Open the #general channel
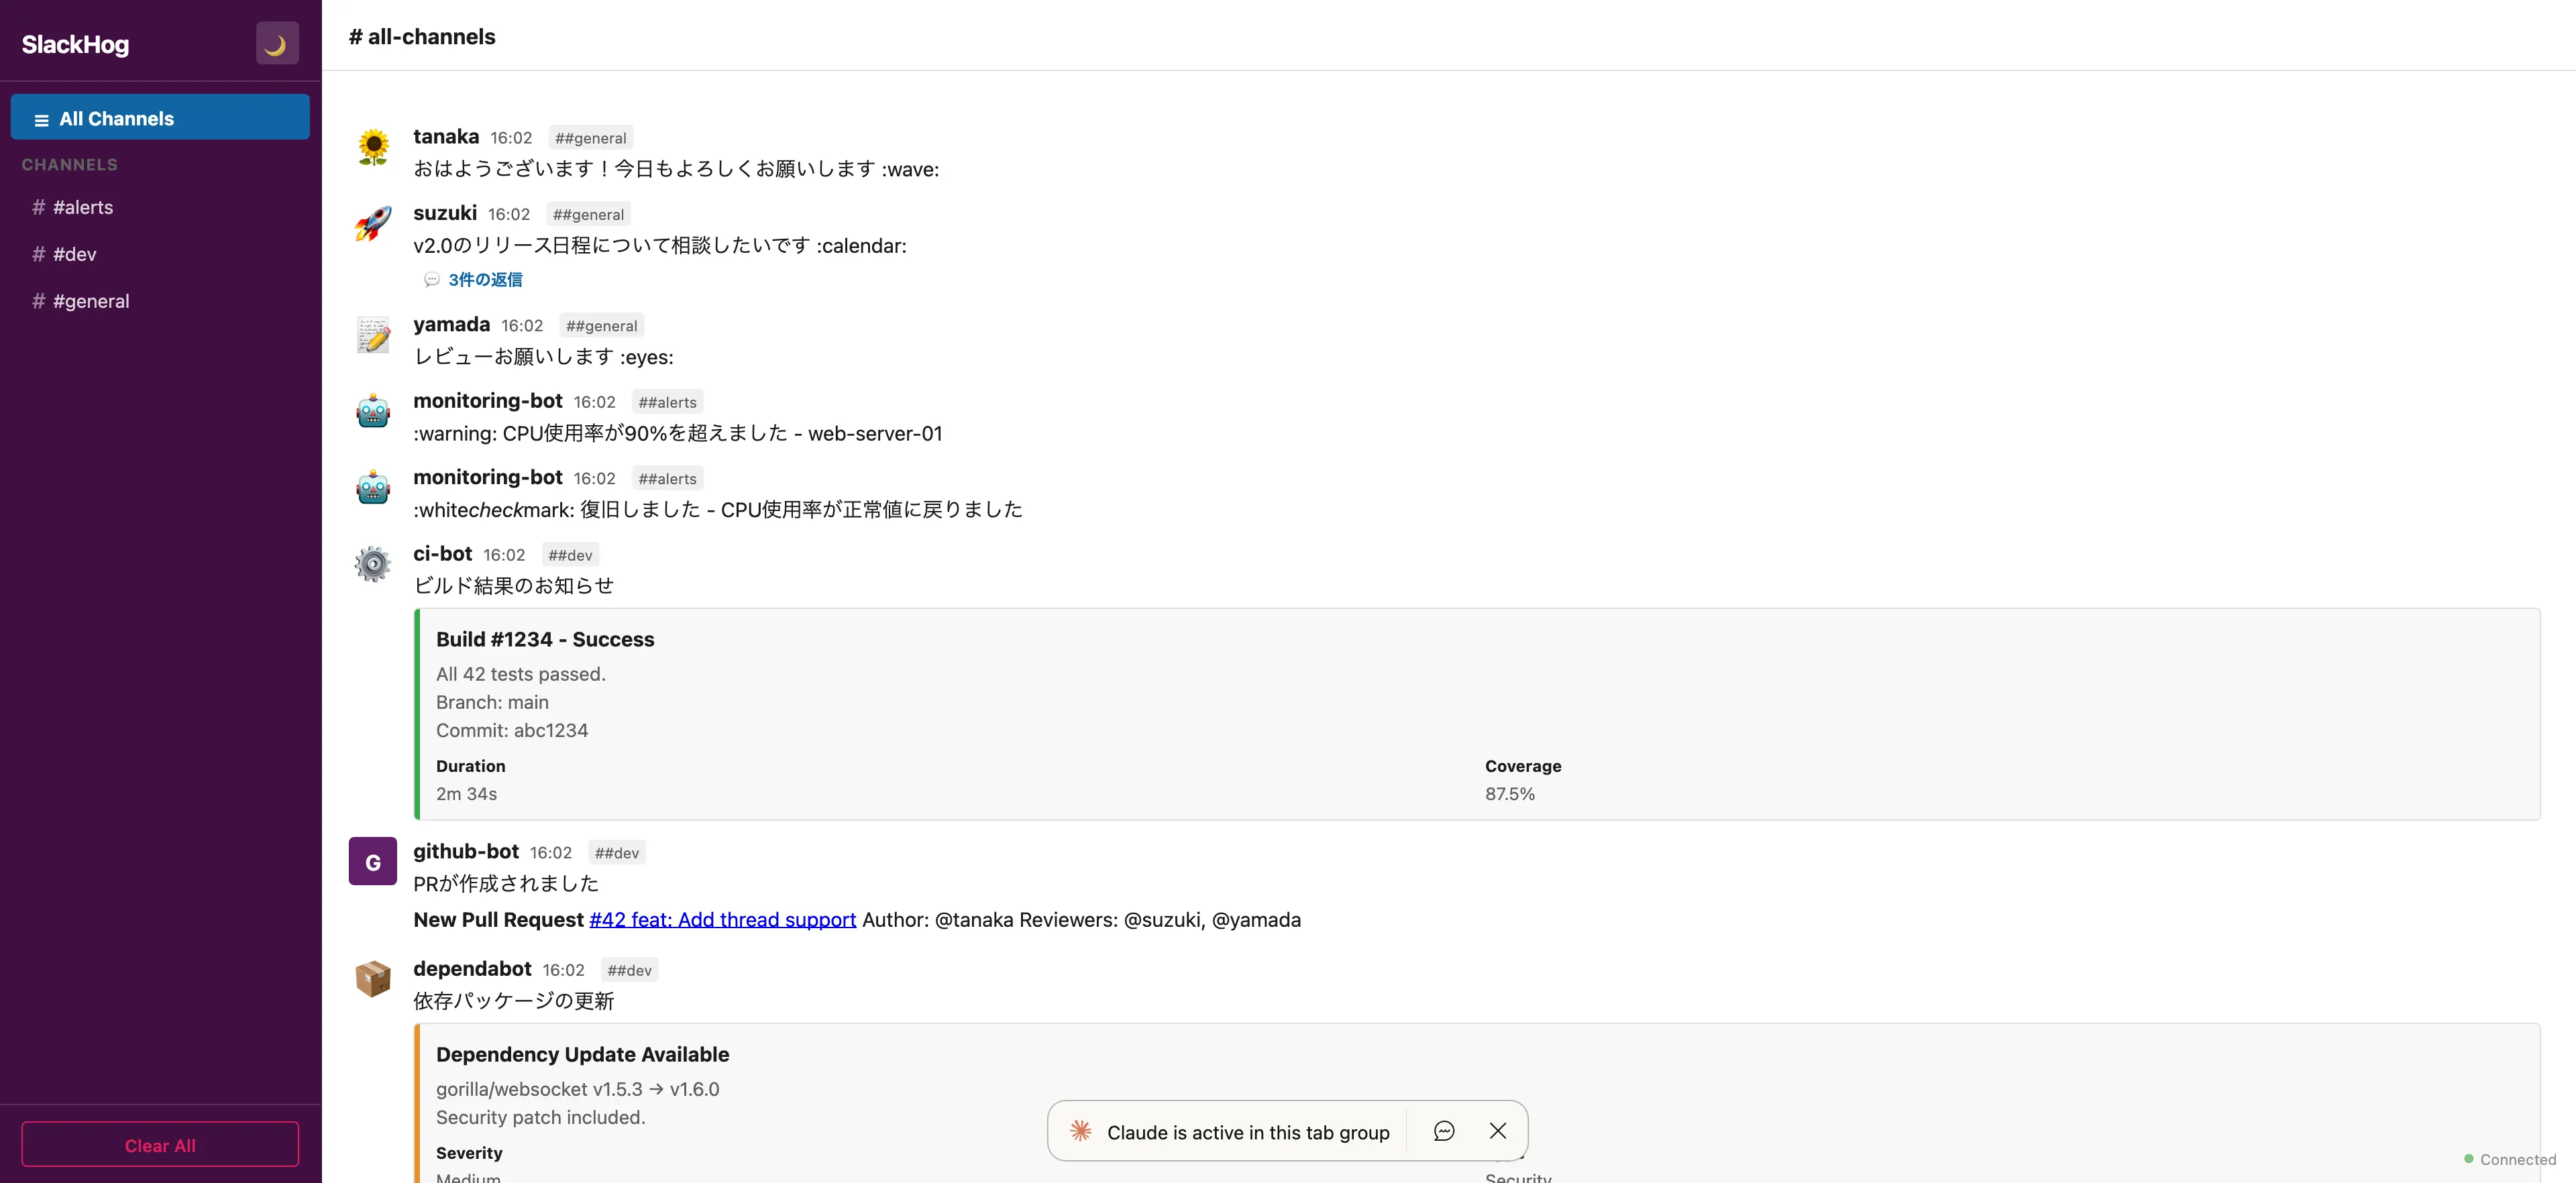 tap(90, 301)
